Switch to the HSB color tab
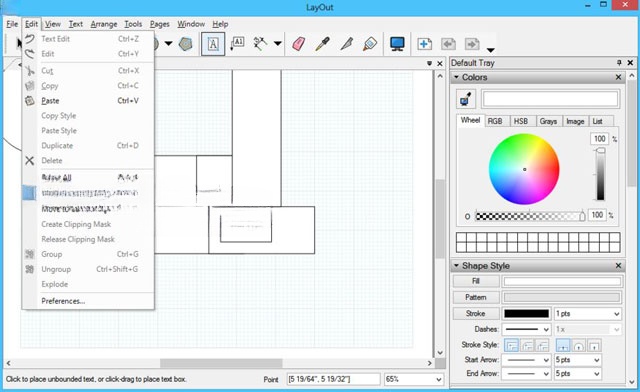640x392 pixels. click(520, 121)
